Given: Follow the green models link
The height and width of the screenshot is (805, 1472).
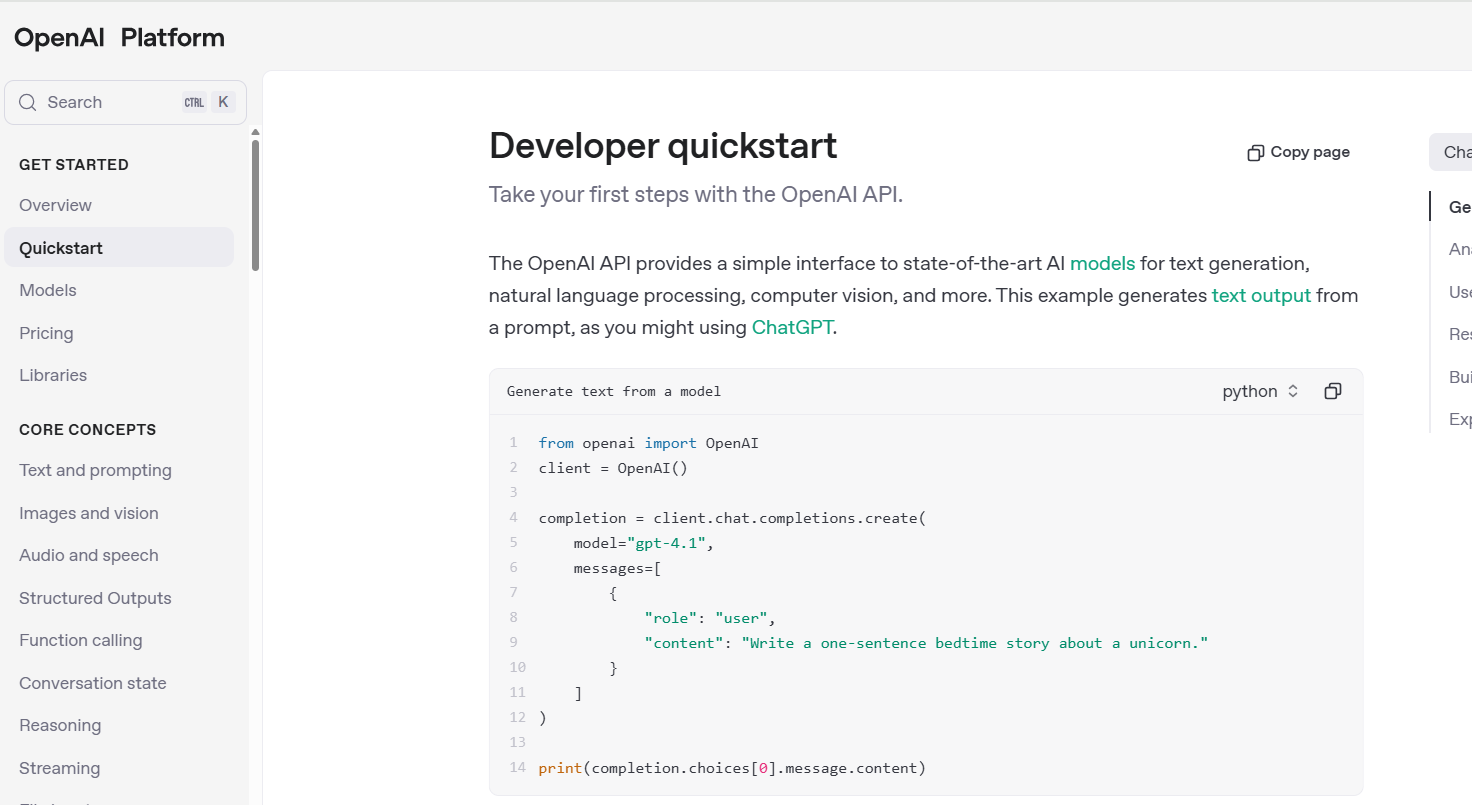Looking at the screenshot, I should [1102, 263].
